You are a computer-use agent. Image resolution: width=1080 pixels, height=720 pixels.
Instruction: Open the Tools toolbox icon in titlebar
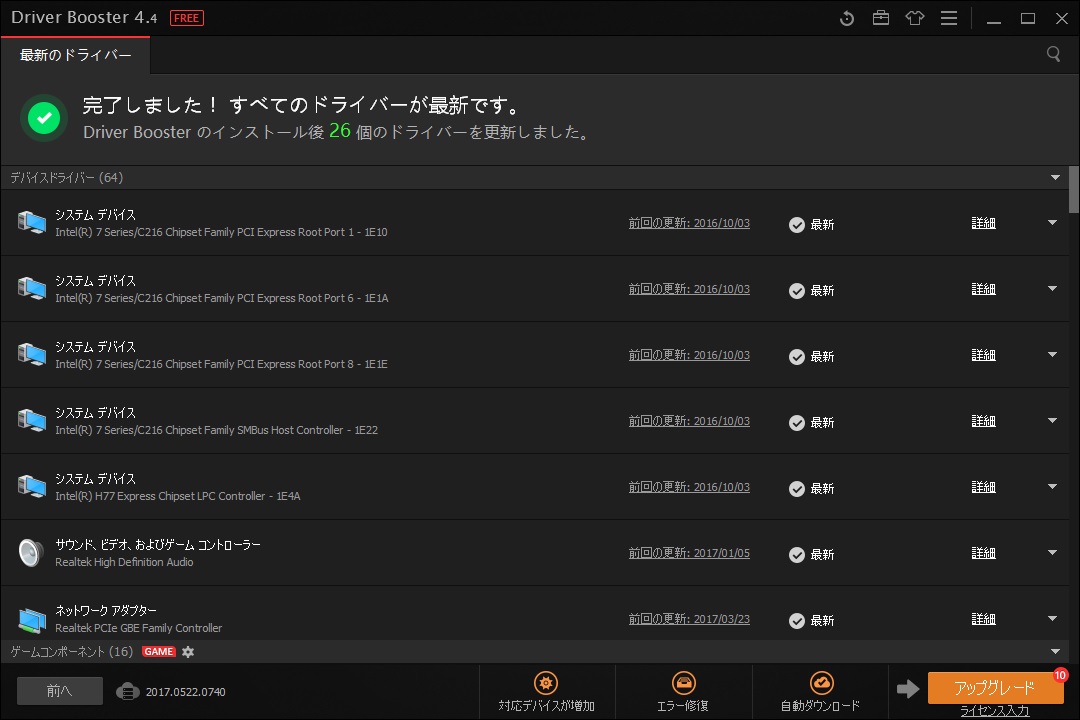coord(881,17)
